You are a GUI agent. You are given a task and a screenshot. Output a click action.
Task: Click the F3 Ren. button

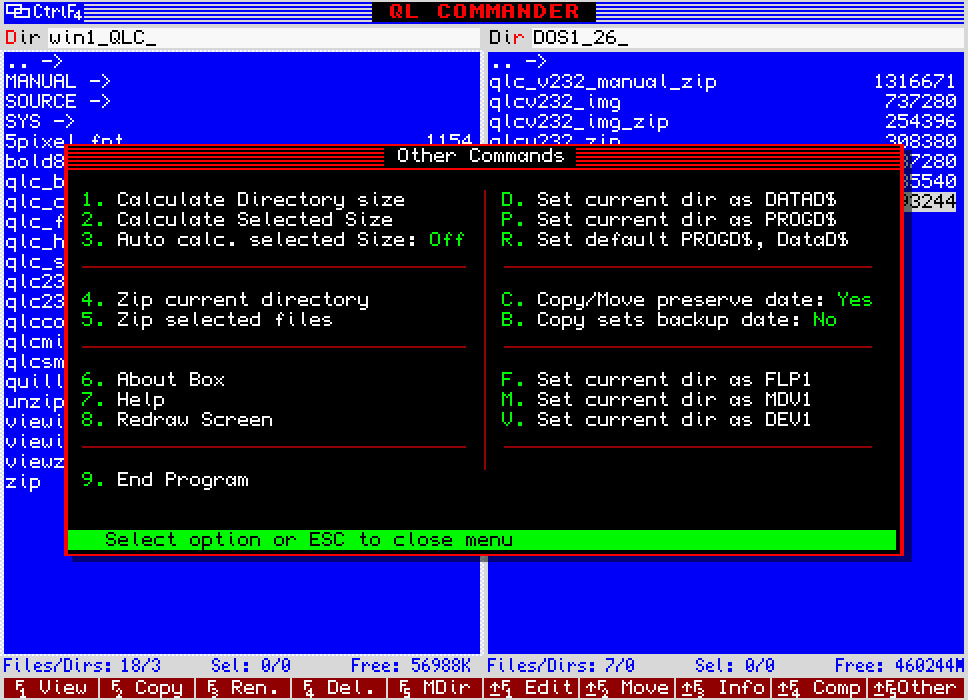243,688
